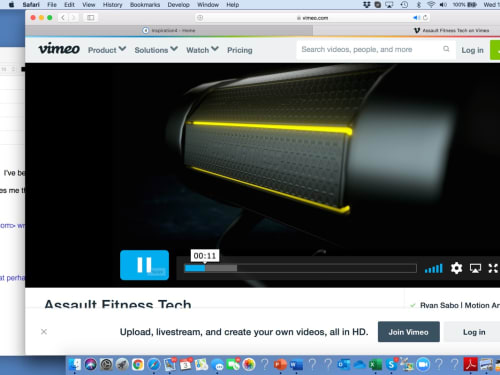Open OneDrive cloud icon in the Dock
This screenshot has height=375, width=500.
coord(359,365)
